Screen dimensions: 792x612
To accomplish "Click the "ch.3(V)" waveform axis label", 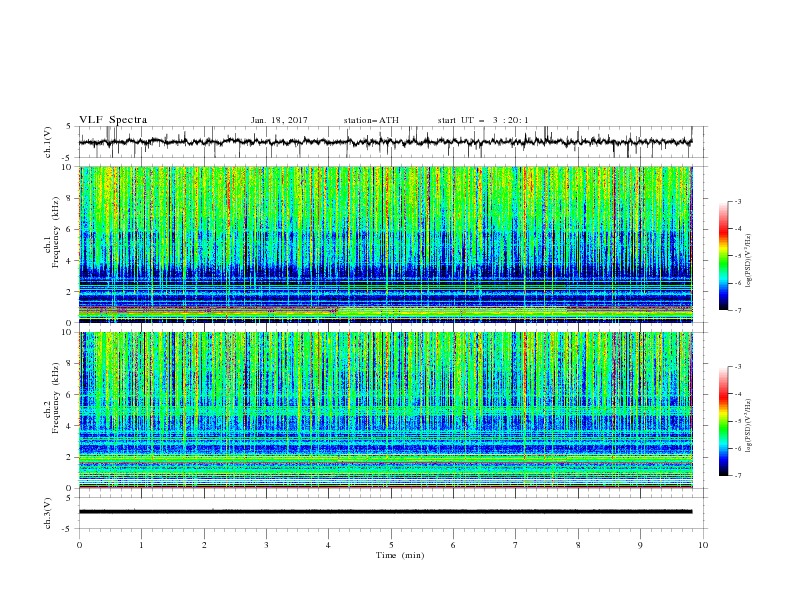I will (48, 513).
